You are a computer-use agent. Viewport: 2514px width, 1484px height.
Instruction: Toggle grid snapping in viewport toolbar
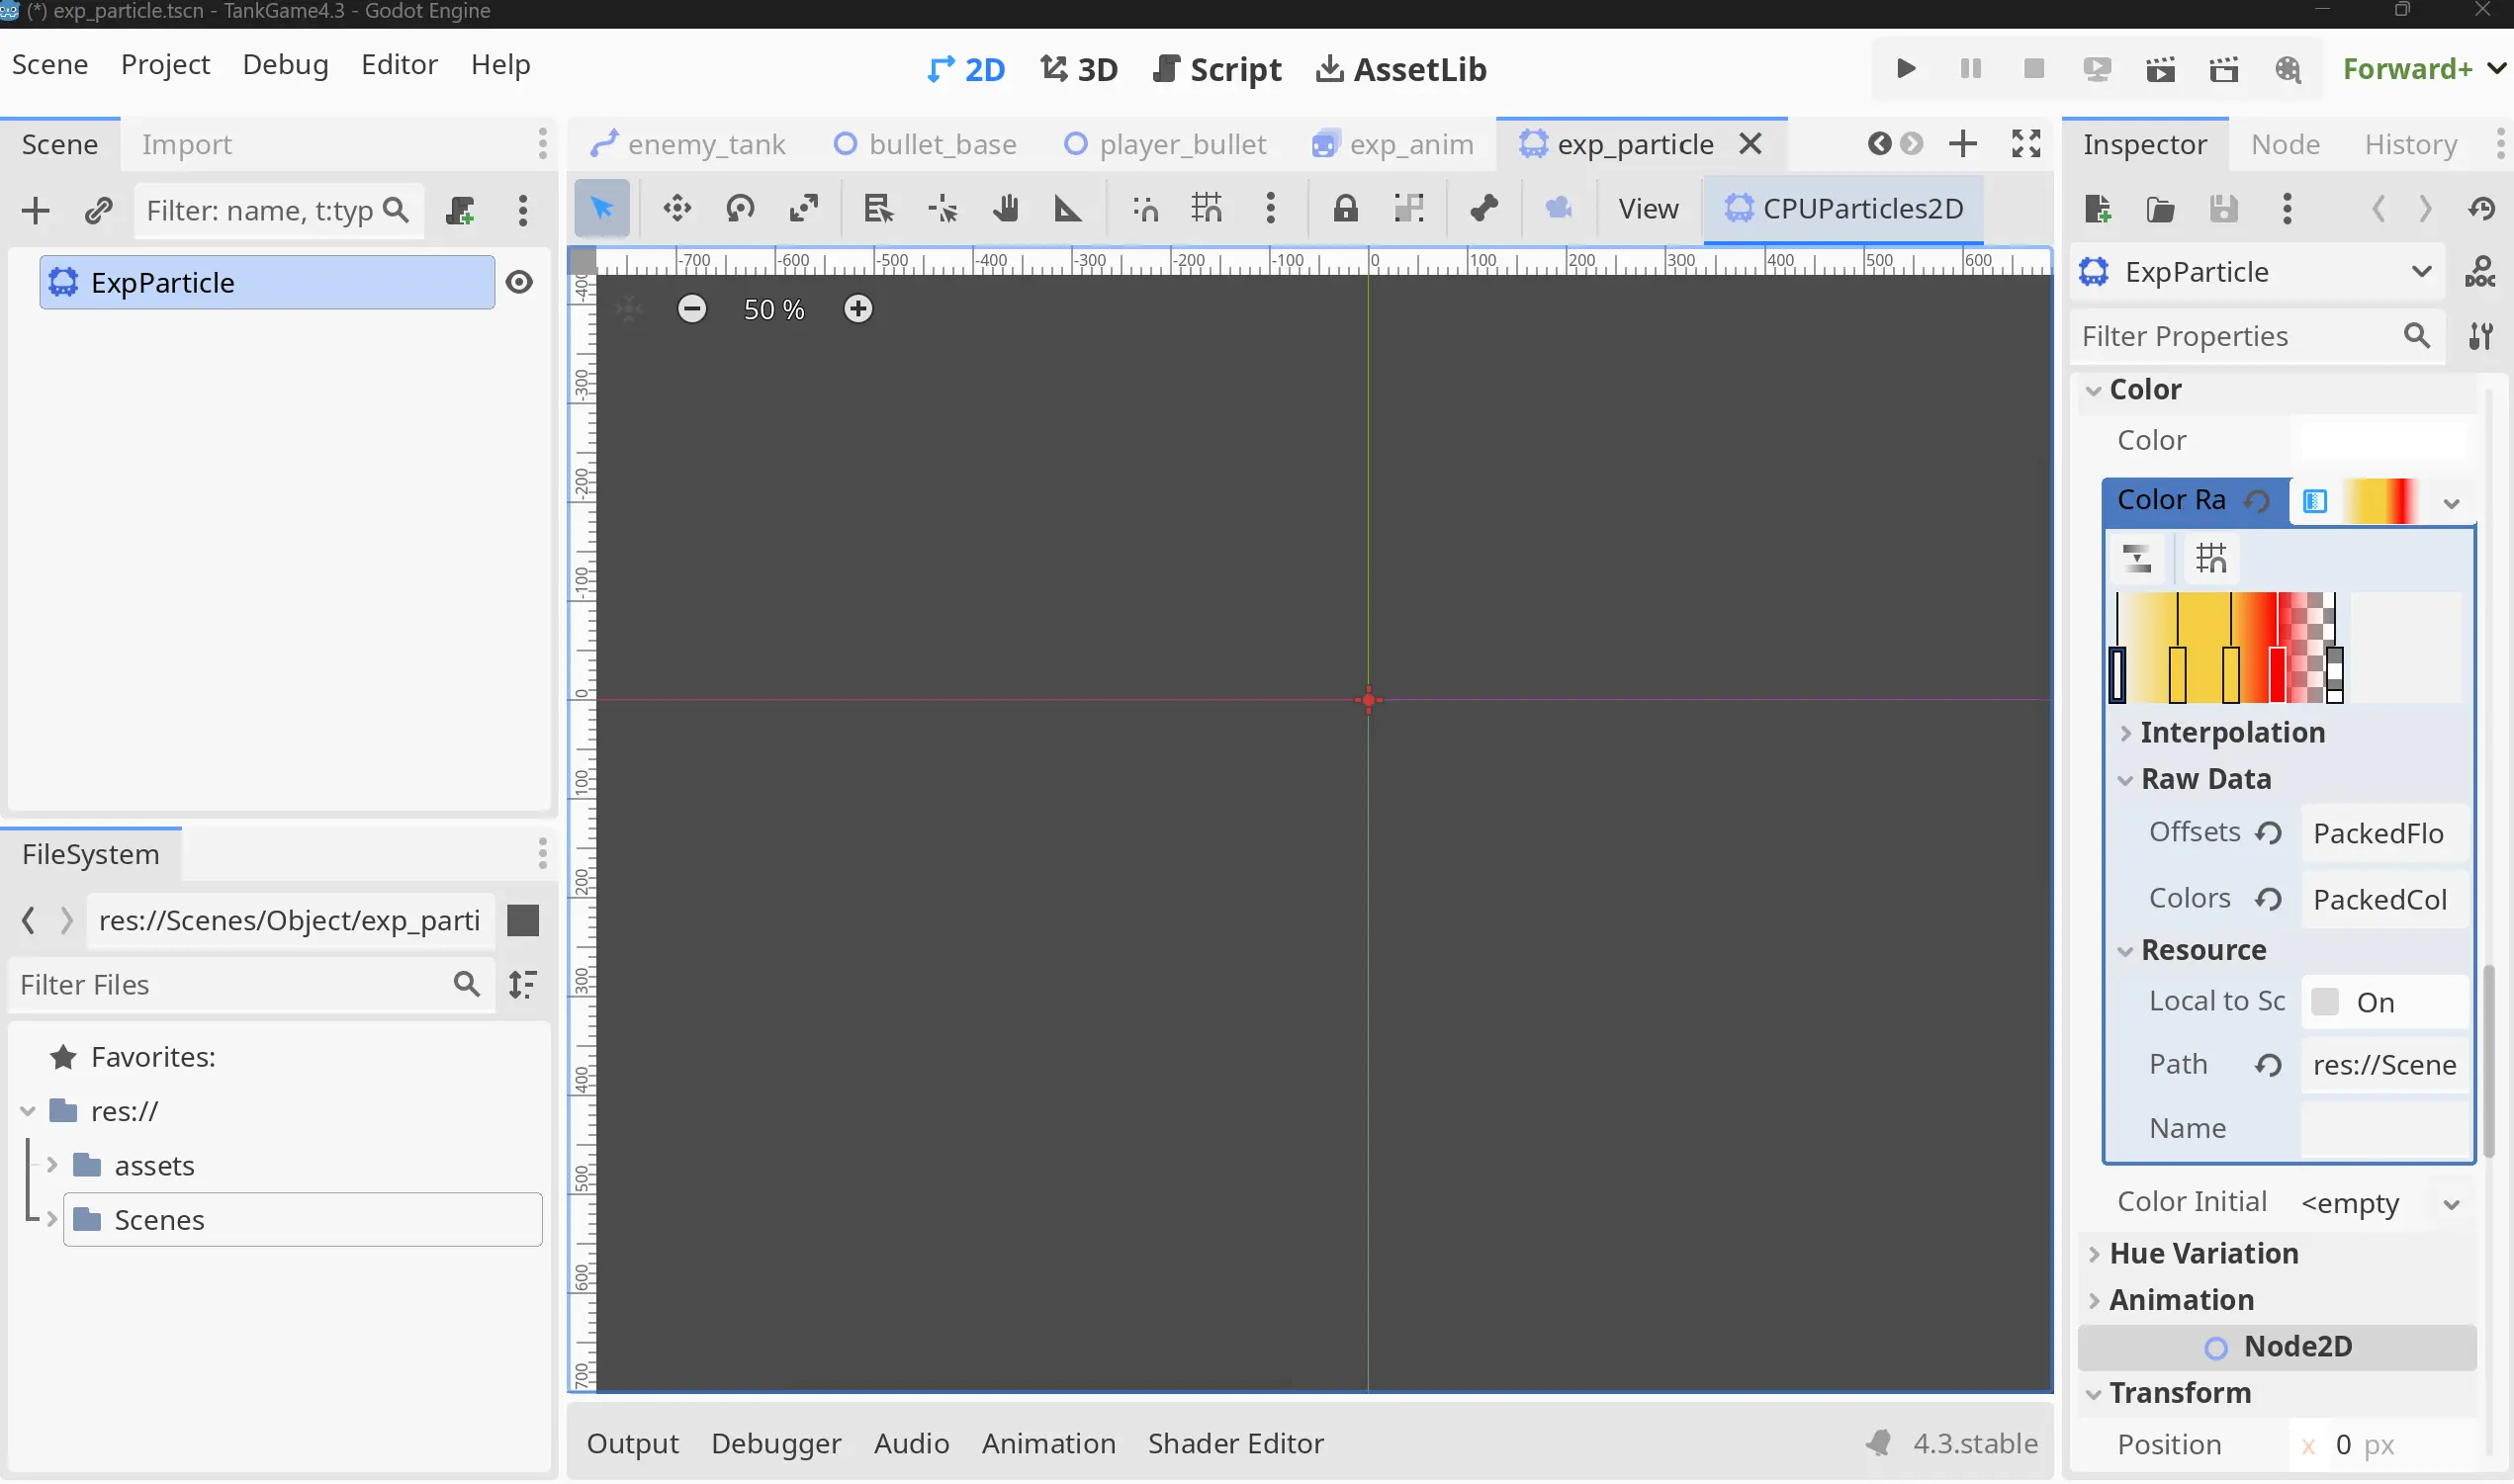pyautogui.click(x=1207, y=208)
